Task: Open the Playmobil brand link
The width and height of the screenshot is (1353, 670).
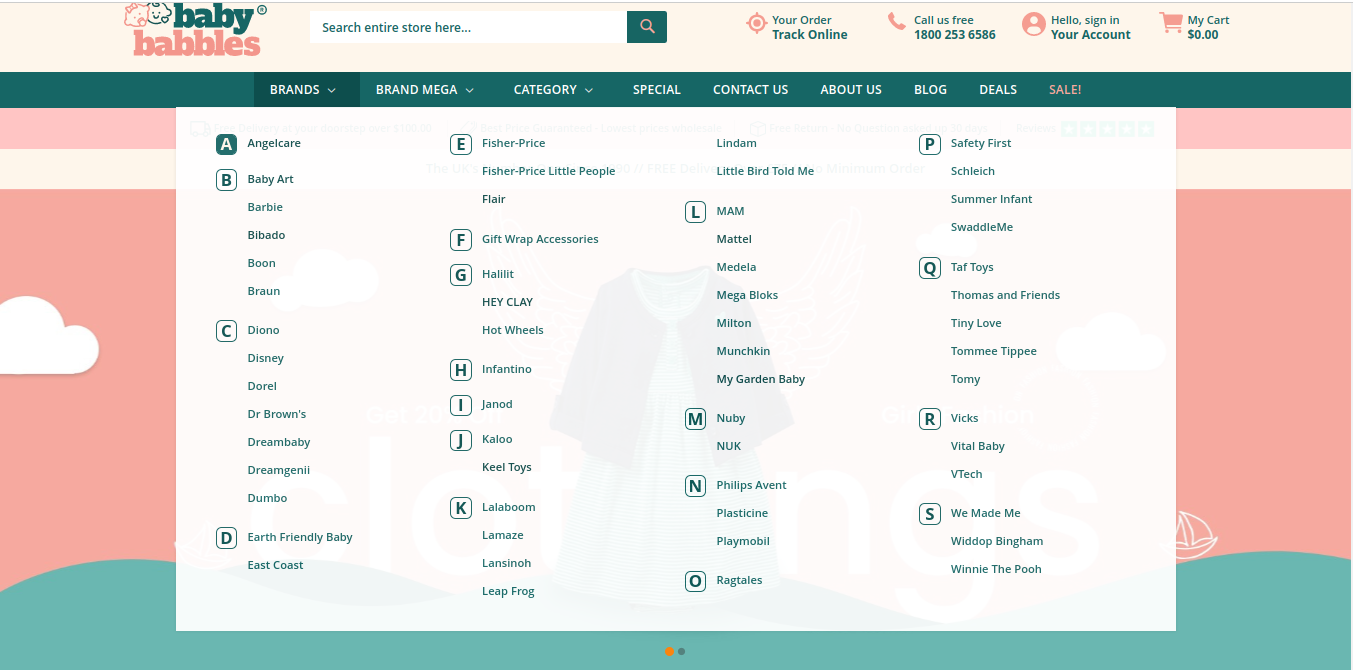Action: tap(743, 541)
